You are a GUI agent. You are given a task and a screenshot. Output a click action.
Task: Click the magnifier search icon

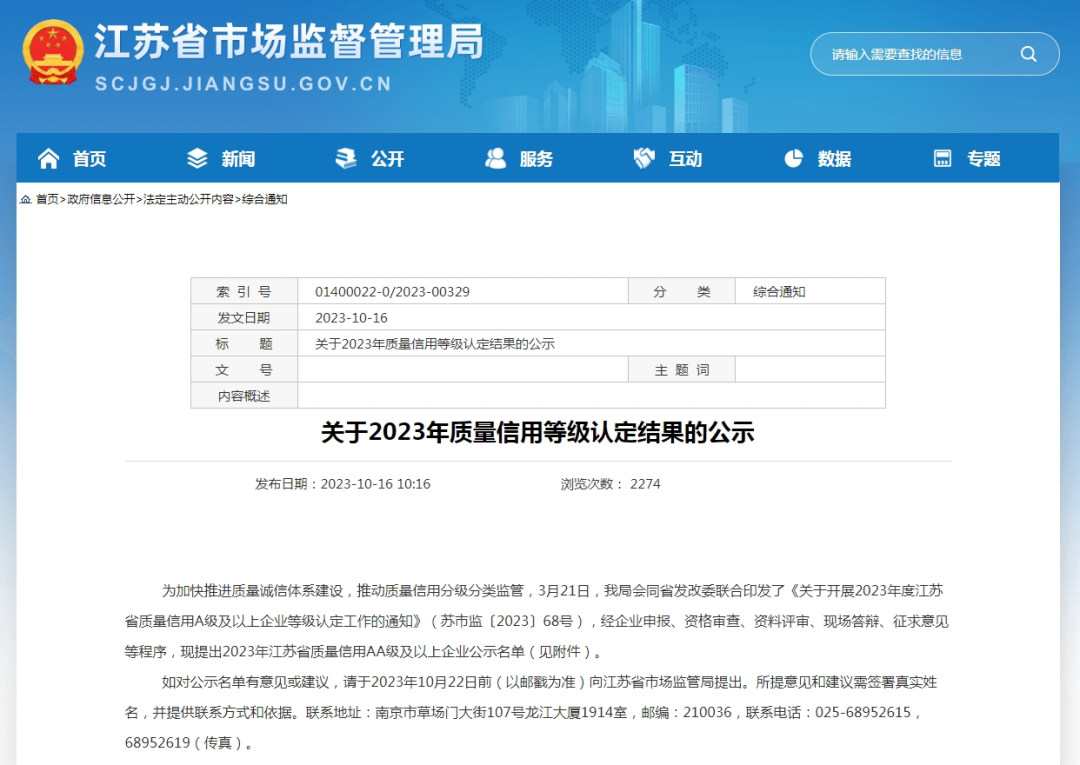(1028, 54)
